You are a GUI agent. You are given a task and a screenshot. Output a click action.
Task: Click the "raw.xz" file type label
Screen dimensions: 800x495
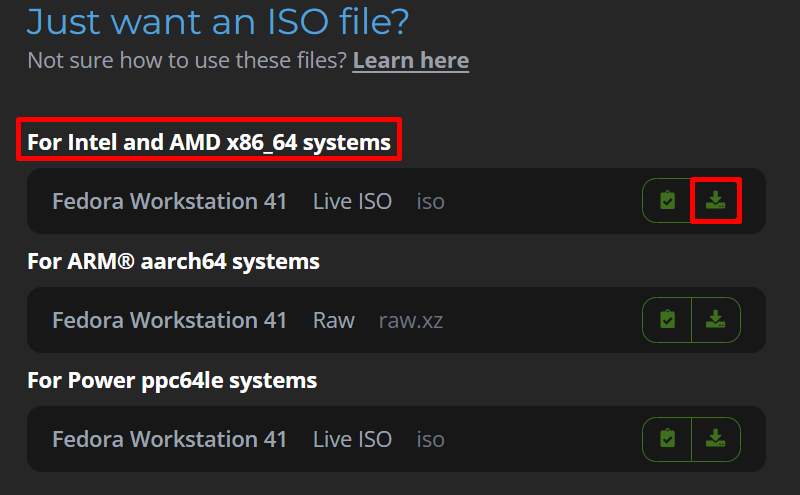(411, 321)
